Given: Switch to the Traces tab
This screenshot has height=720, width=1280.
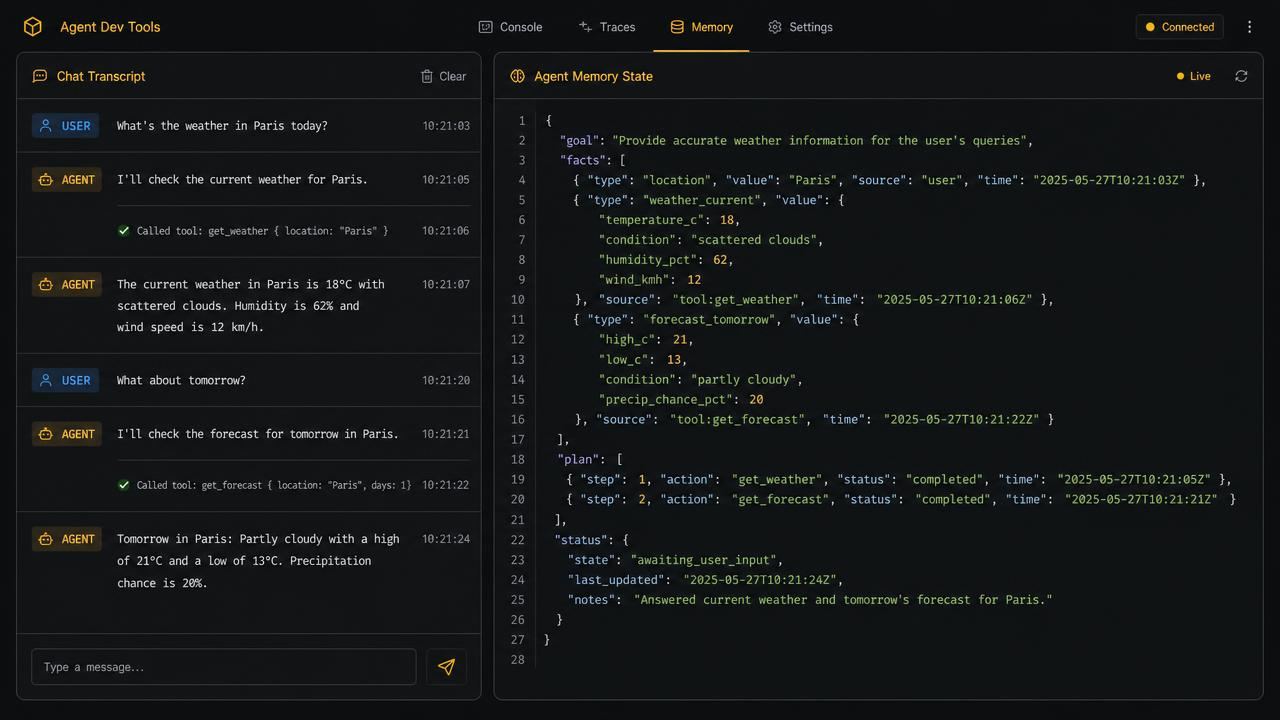Looking at the screenshot, I should pos(607,27).
